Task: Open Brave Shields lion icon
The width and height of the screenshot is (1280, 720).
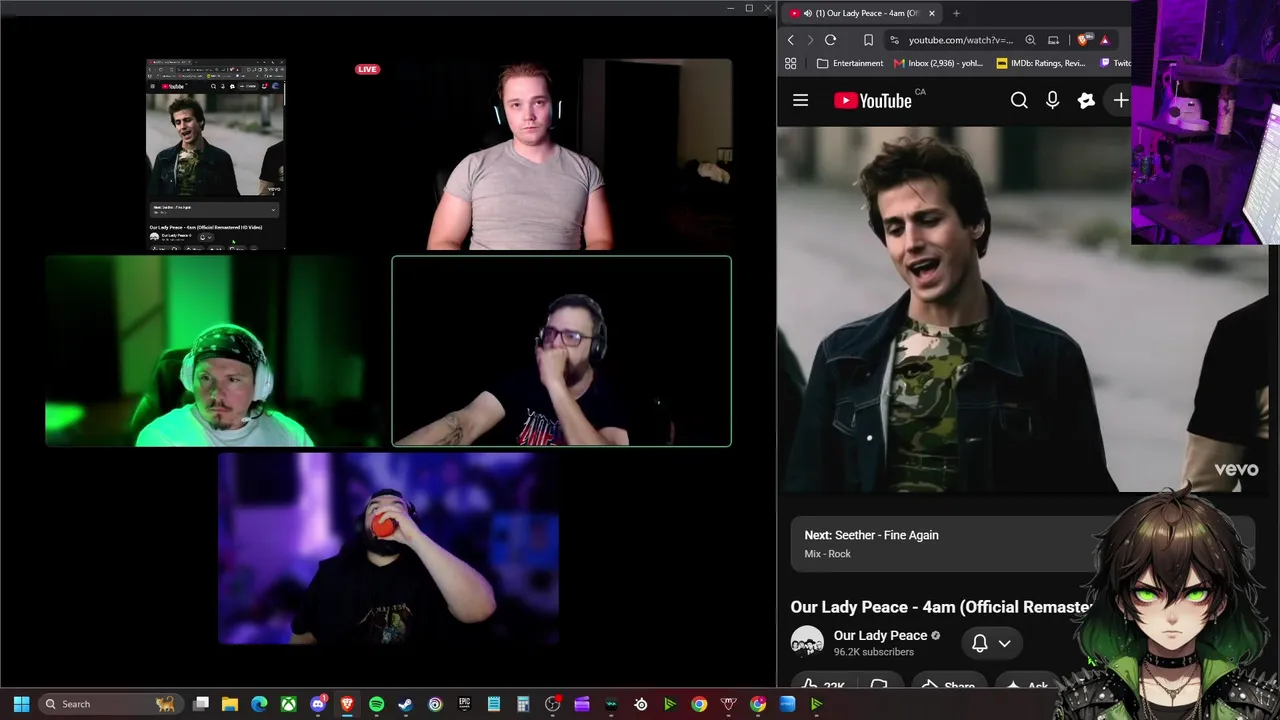Action: click(x=1084, y=40)
